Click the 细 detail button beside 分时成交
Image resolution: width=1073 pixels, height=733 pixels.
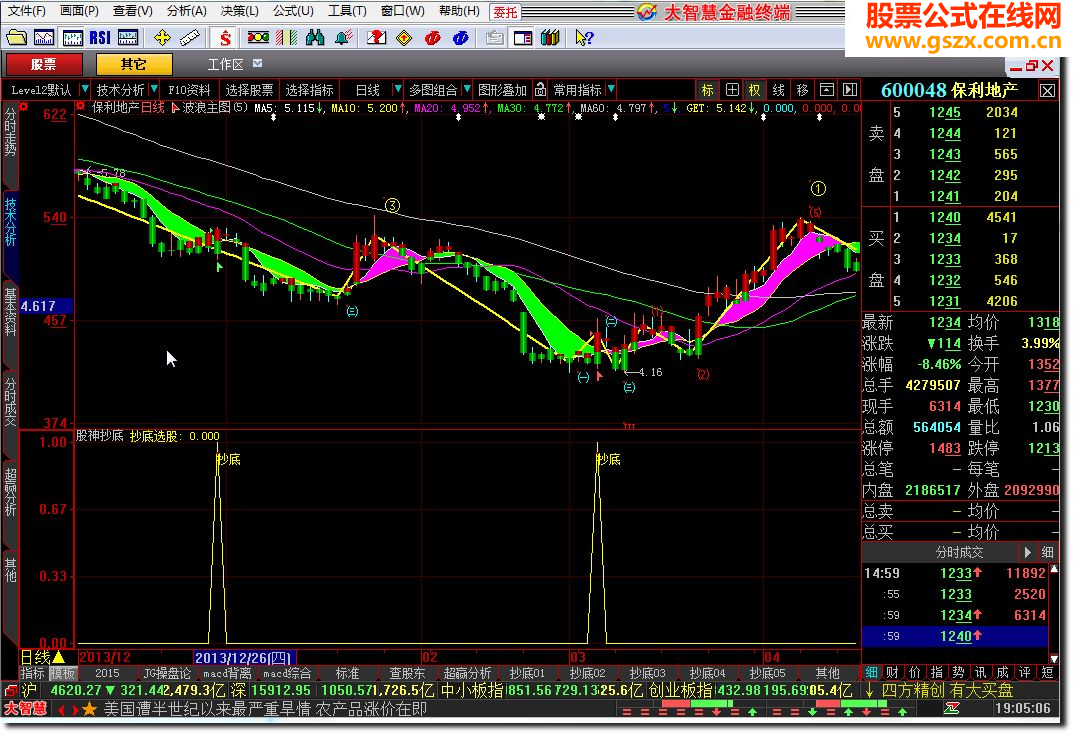click(1047, 552)
